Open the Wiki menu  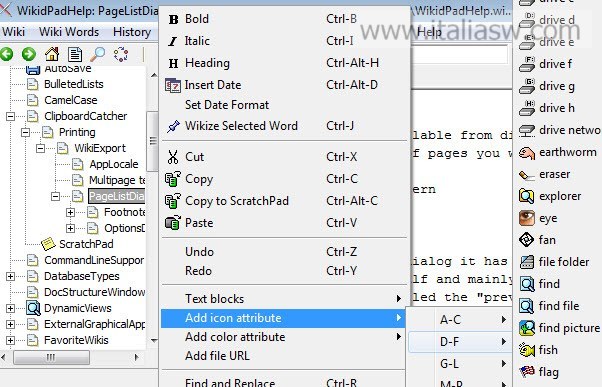coord(13,32)
